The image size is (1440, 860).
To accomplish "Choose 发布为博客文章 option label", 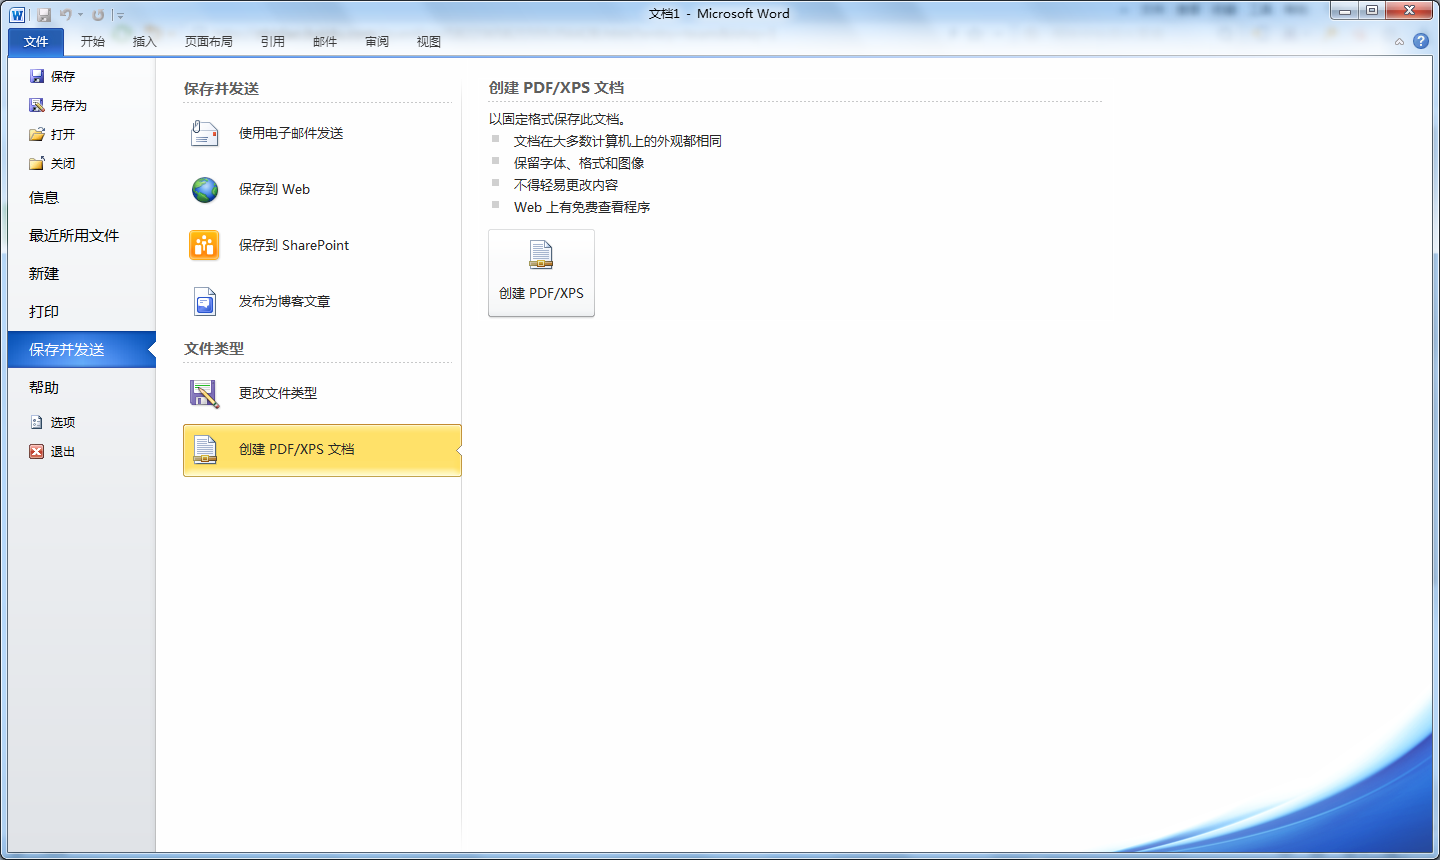I will [284, 301].
